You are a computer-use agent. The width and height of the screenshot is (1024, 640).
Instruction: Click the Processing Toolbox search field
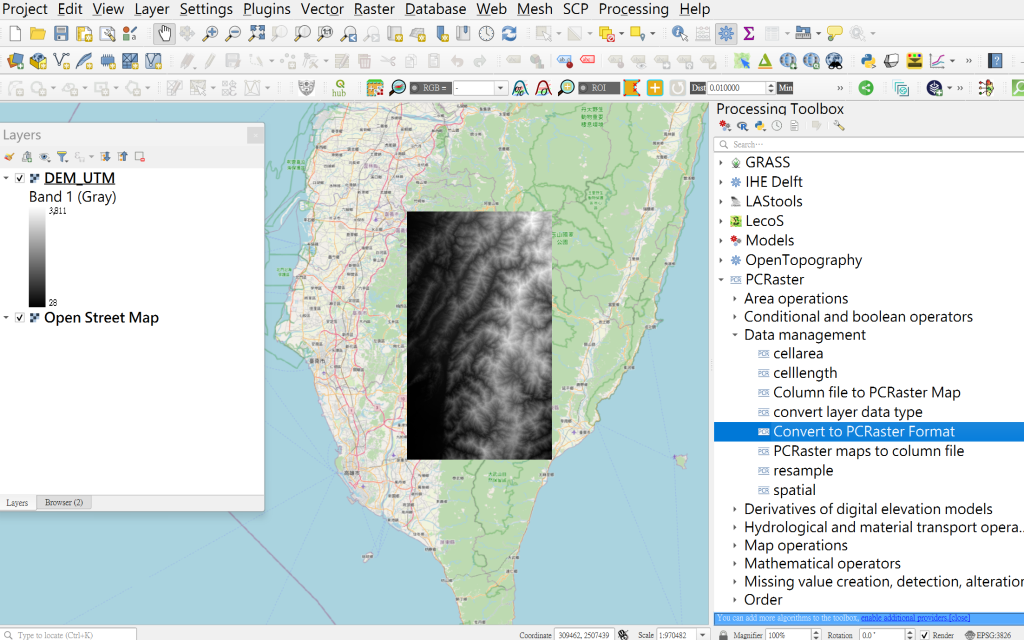(x=869, y=144)
